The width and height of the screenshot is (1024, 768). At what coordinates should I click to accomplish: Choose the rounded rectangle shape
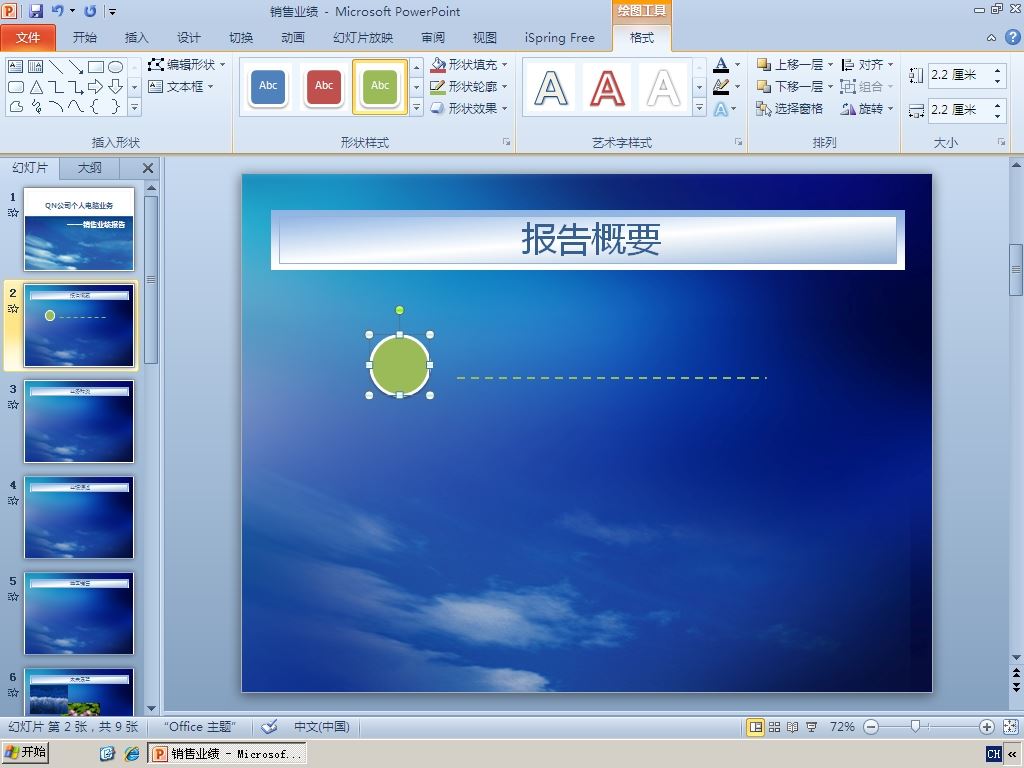[16, 86]
